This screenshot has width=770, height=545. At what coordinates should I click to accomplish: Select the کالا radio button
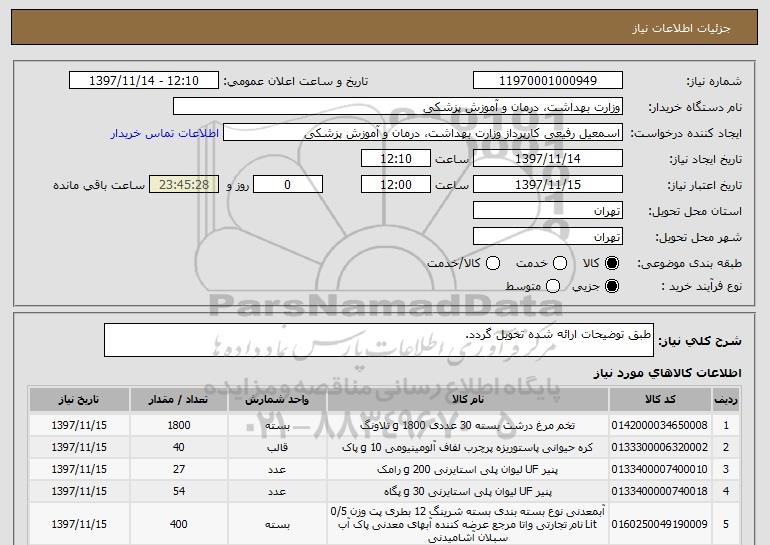612,263
